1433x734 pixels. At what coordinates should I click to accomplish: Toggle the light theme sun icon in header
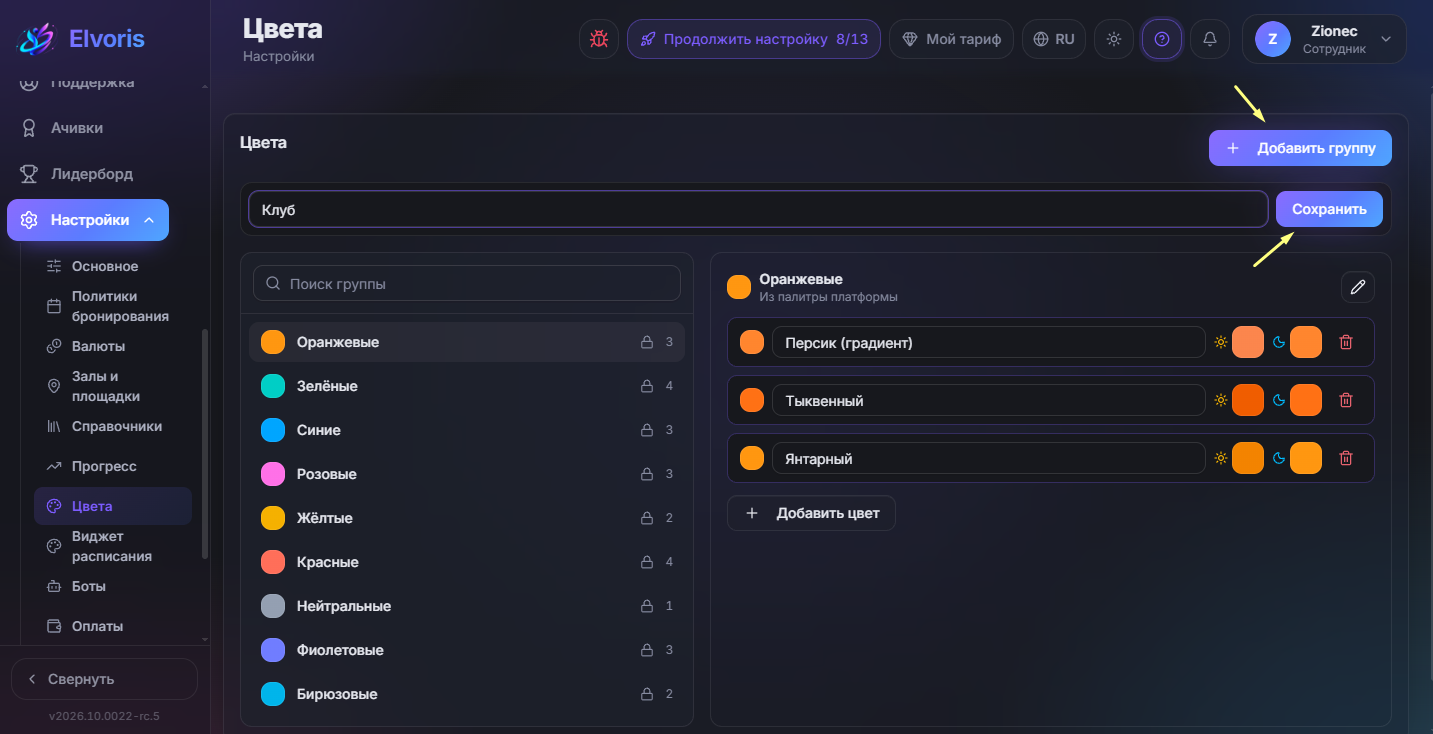coord(1114,39)
